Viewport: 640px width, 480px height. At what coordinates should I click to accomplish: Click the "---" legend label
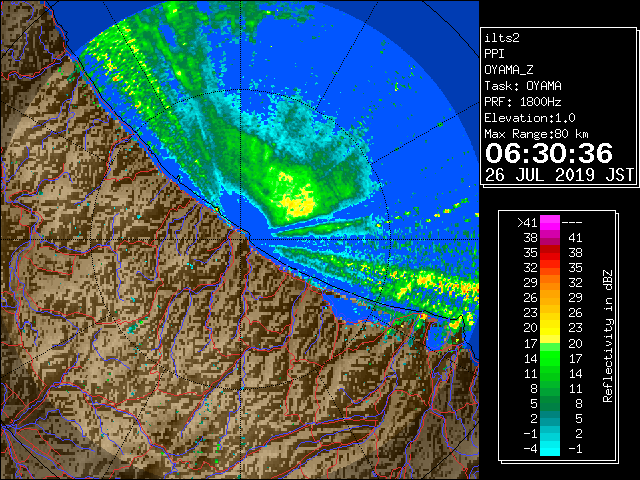tap(572, 223)
